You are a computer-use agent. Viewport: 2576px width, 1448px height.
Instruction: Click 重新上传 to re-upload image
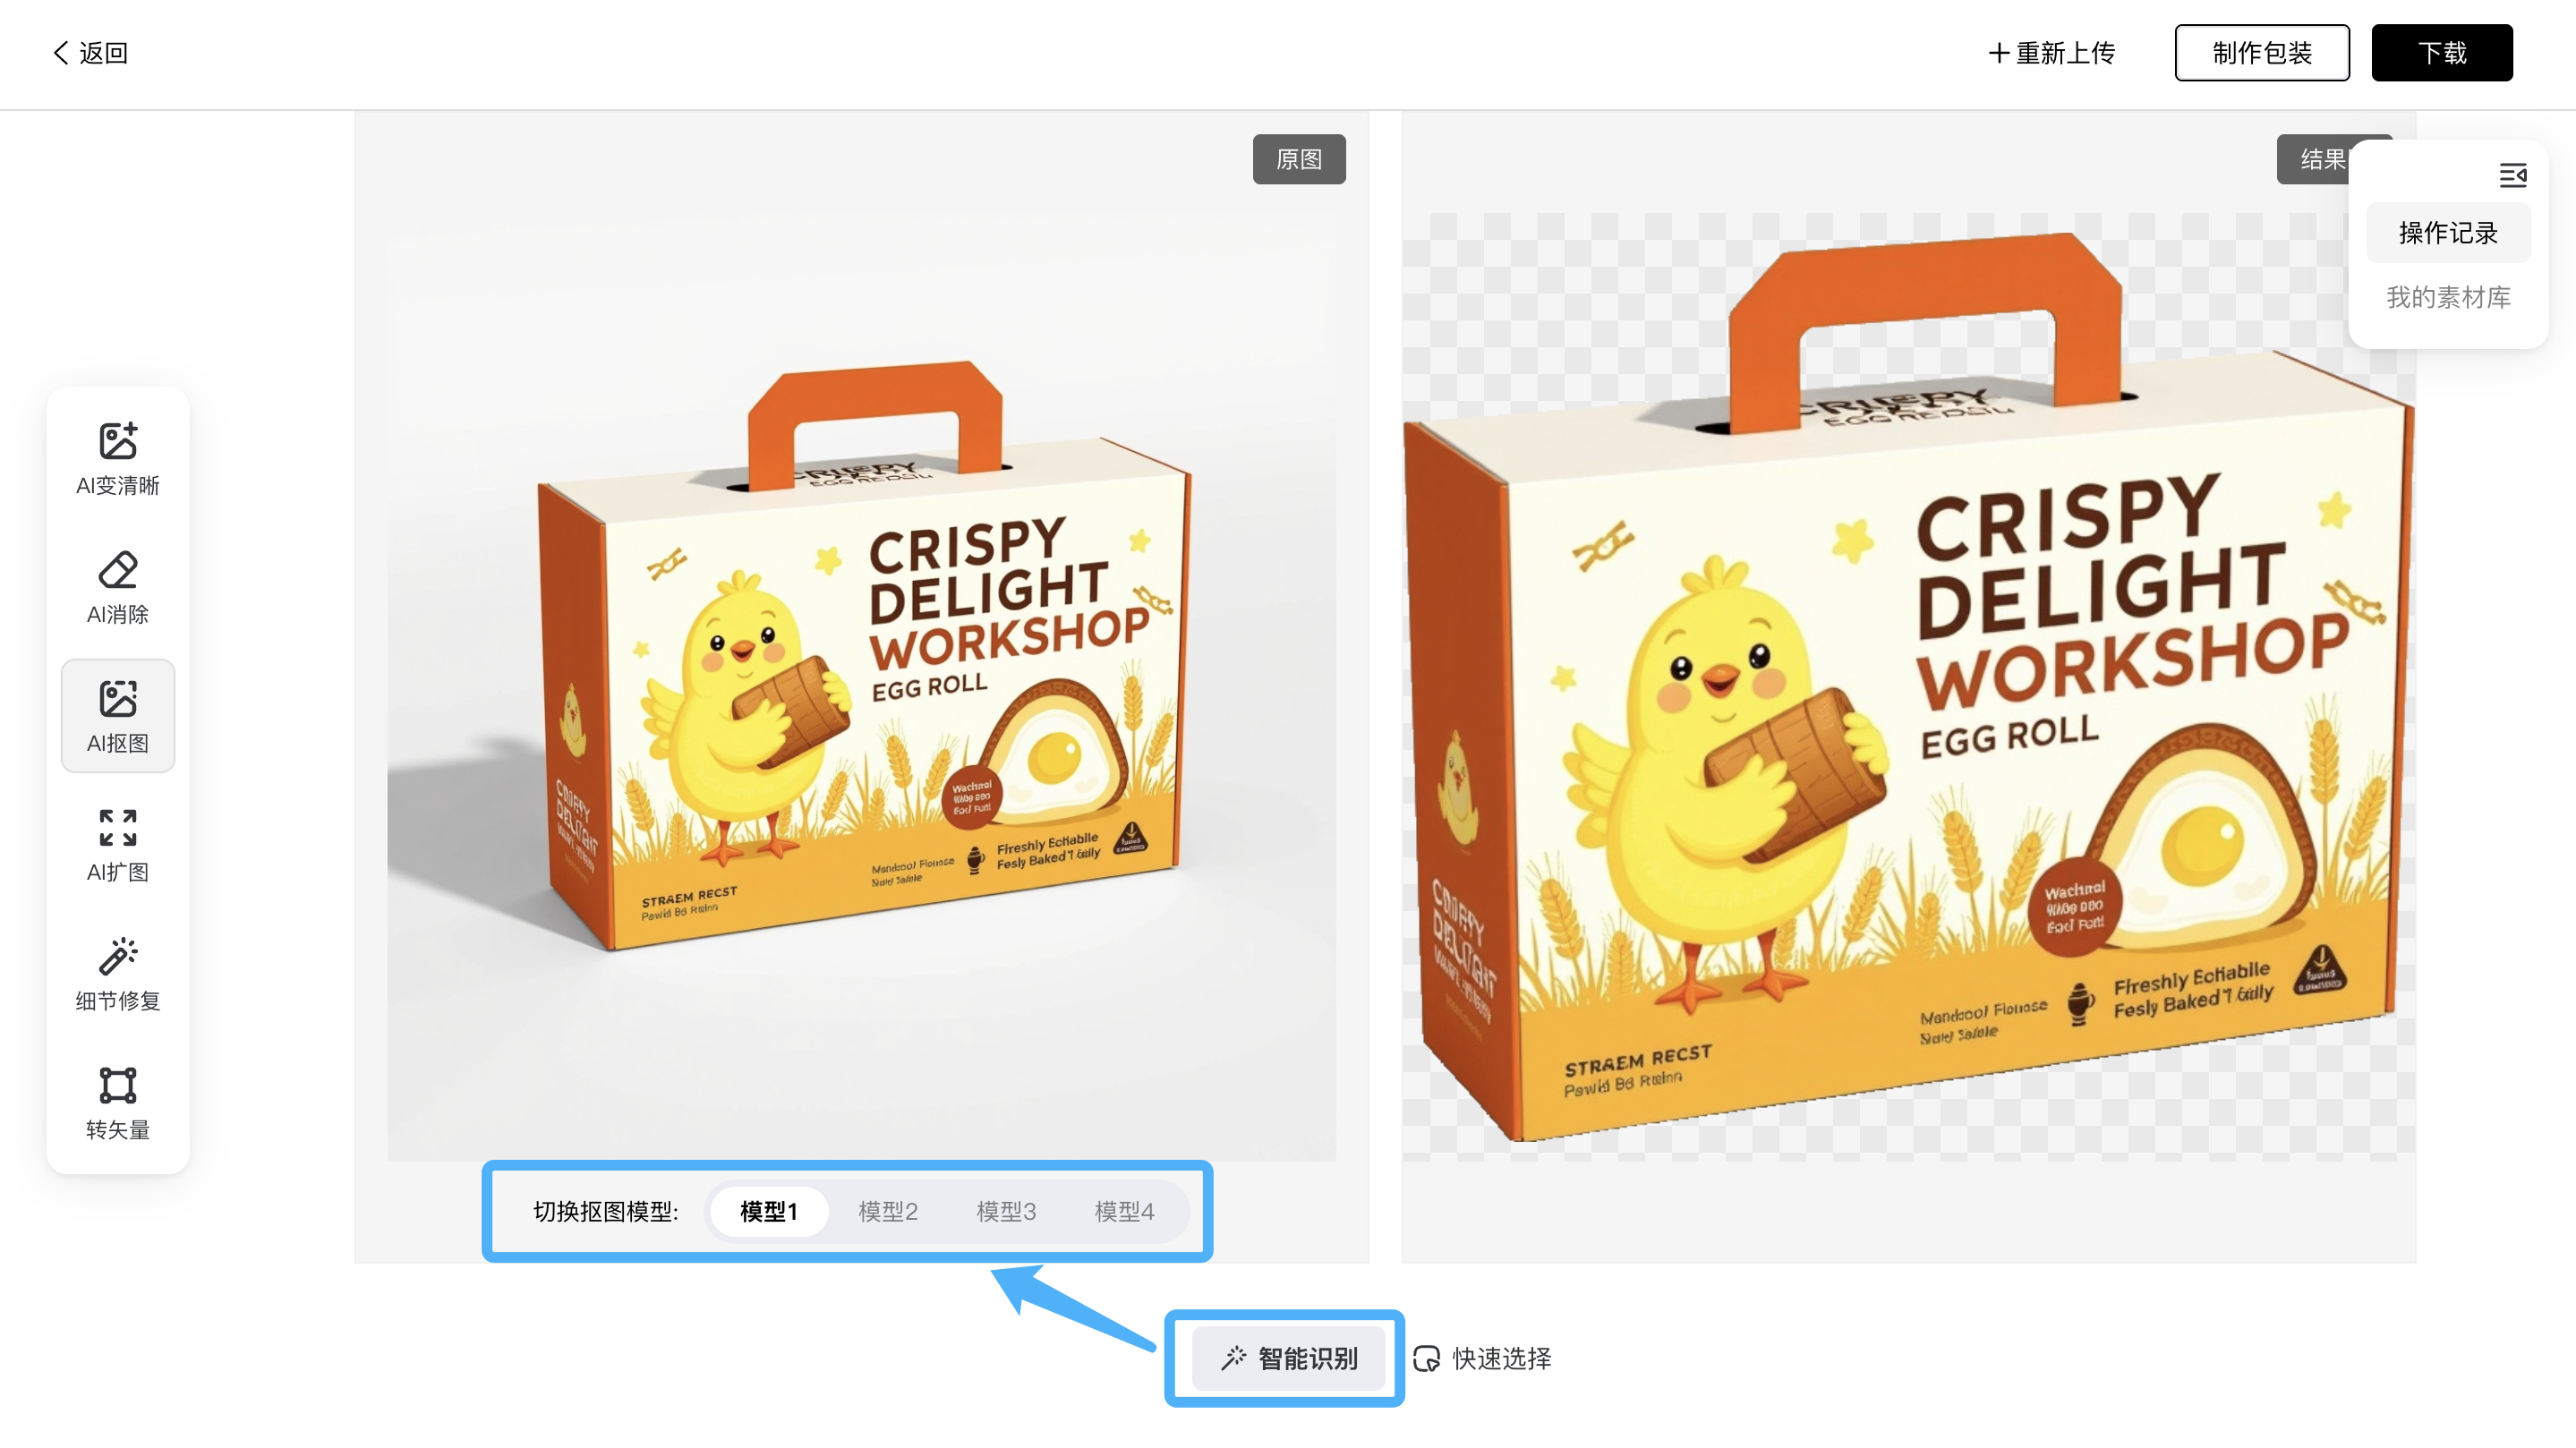[x=2051, y=53]
